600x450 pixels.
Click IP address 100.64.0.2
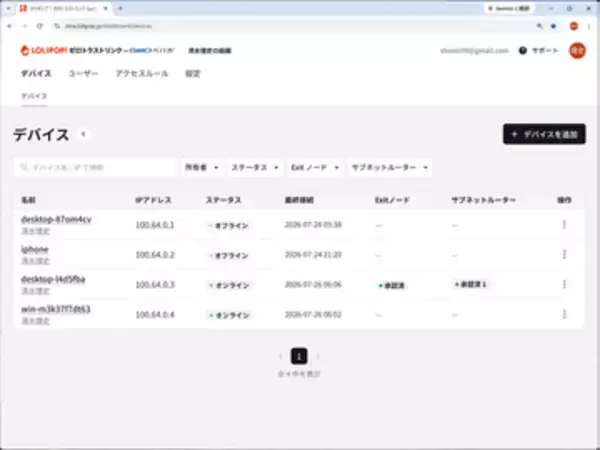coord(155,255)
